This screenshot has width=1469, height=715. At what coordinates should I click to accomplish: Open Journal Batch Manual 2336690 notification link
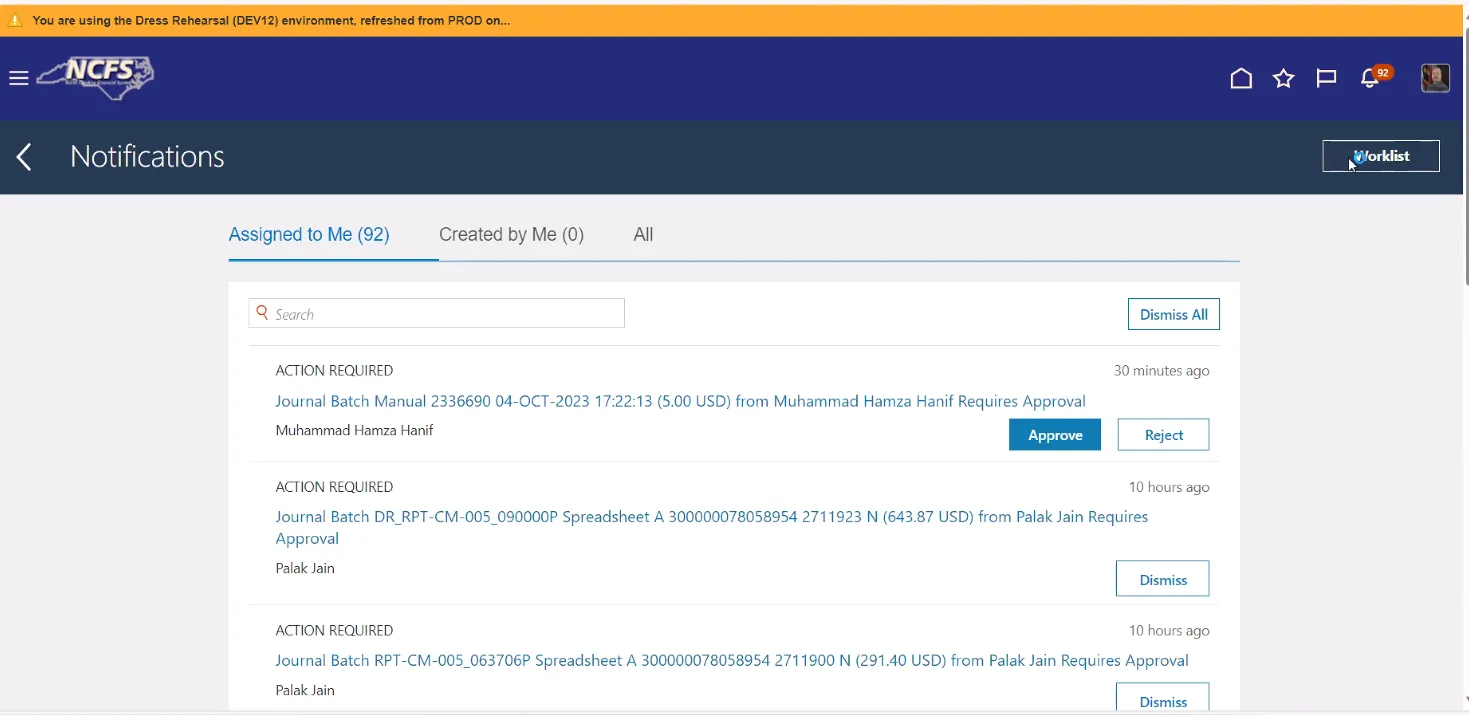680,401
